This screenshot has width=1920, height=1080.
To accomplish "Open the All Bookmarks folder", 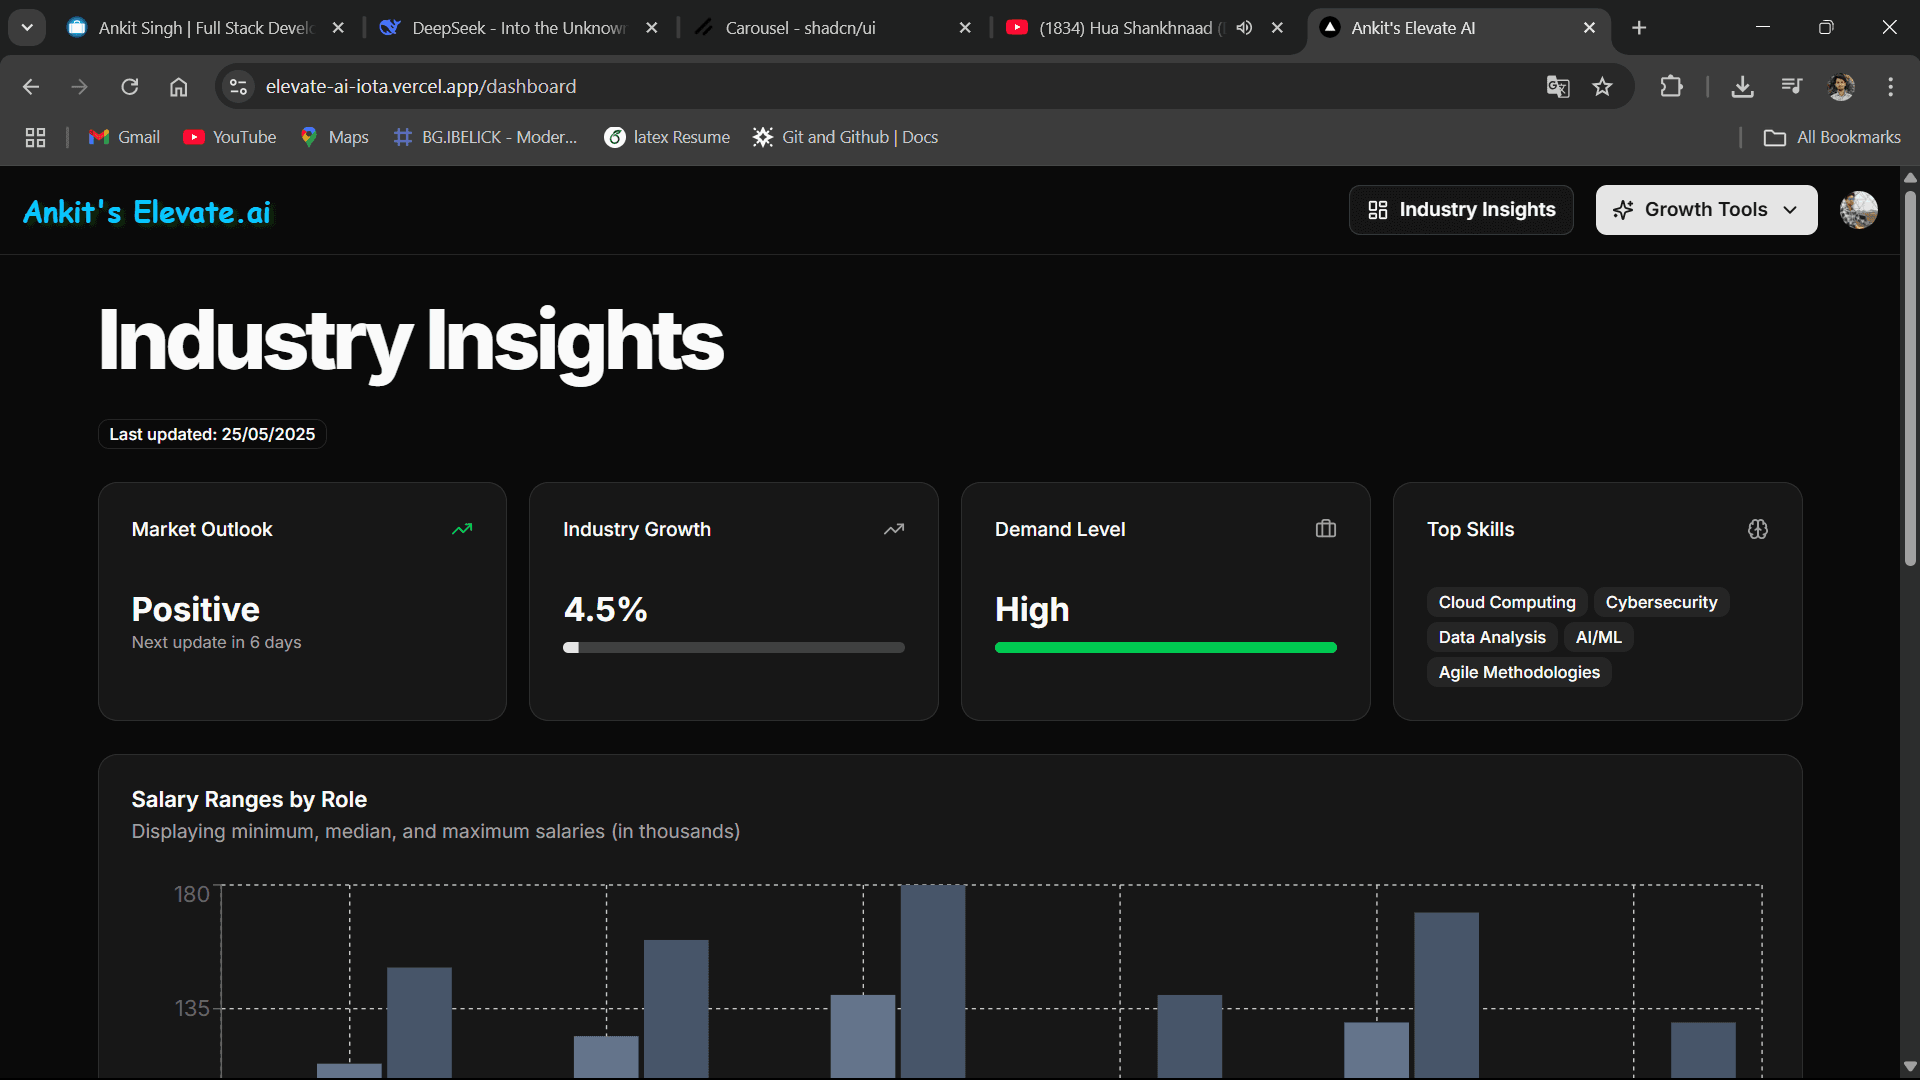I will click(1832, 137).
